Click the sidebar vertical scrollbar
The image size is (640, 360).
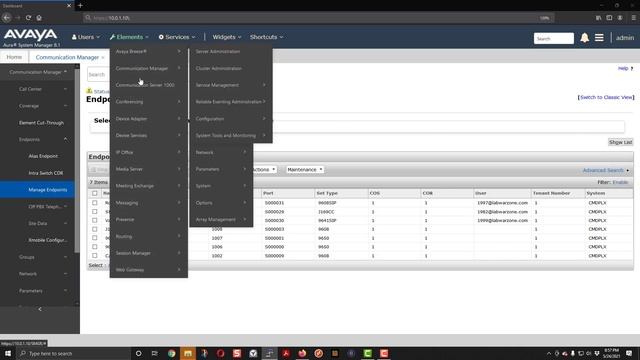click(x=77, y=159)
